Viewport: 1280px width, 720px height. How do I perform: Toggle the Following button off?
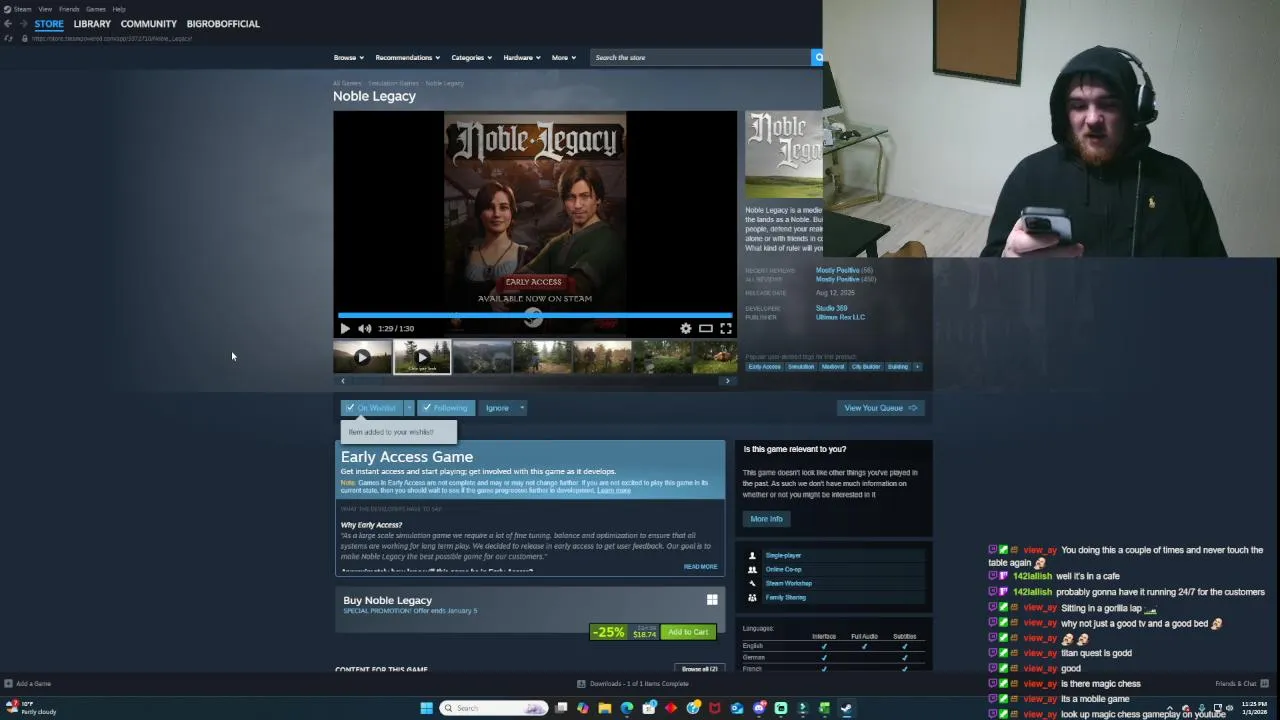click(444, 408)
